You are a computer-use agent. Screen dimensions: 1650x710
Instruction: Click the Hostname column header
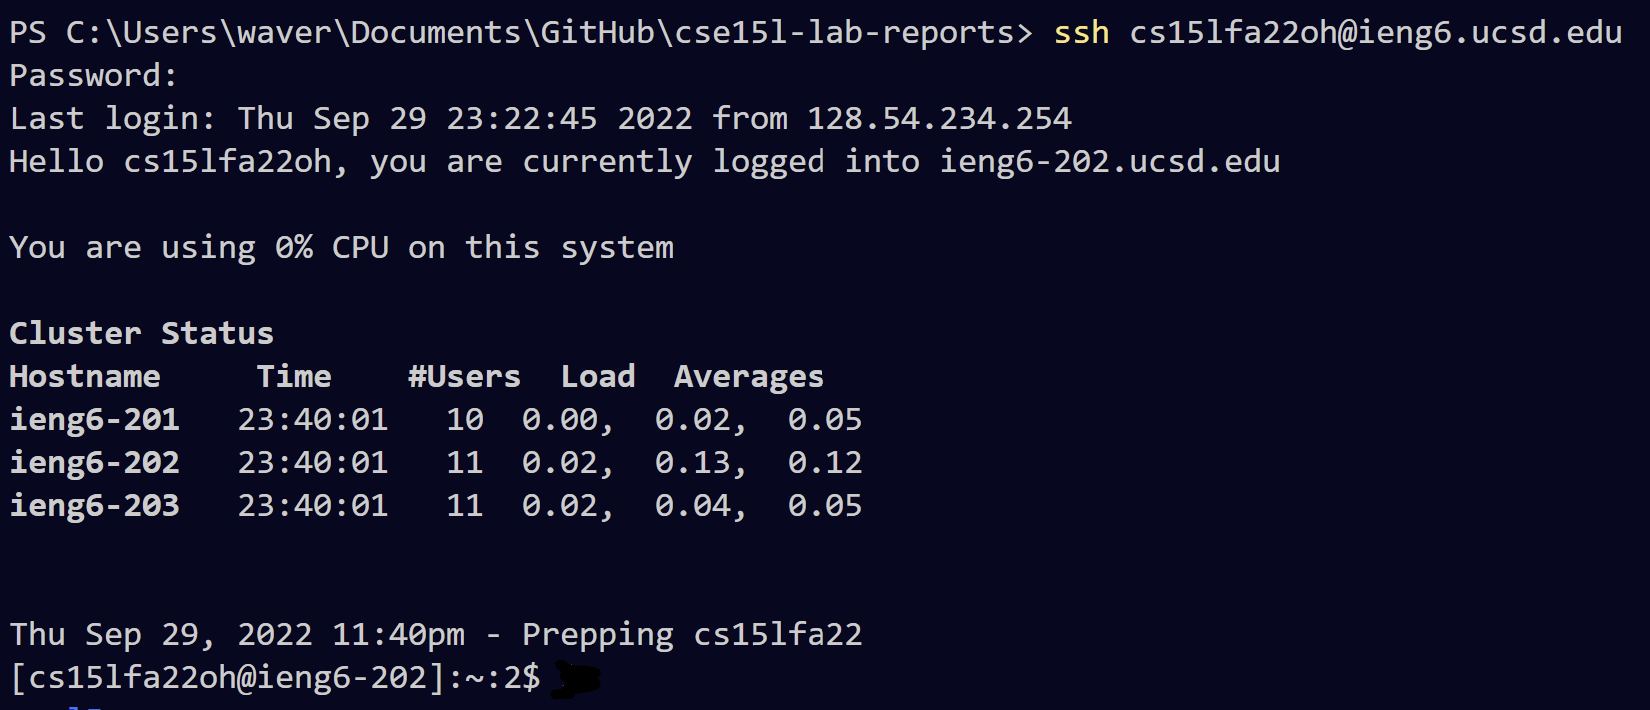[85, 377]
